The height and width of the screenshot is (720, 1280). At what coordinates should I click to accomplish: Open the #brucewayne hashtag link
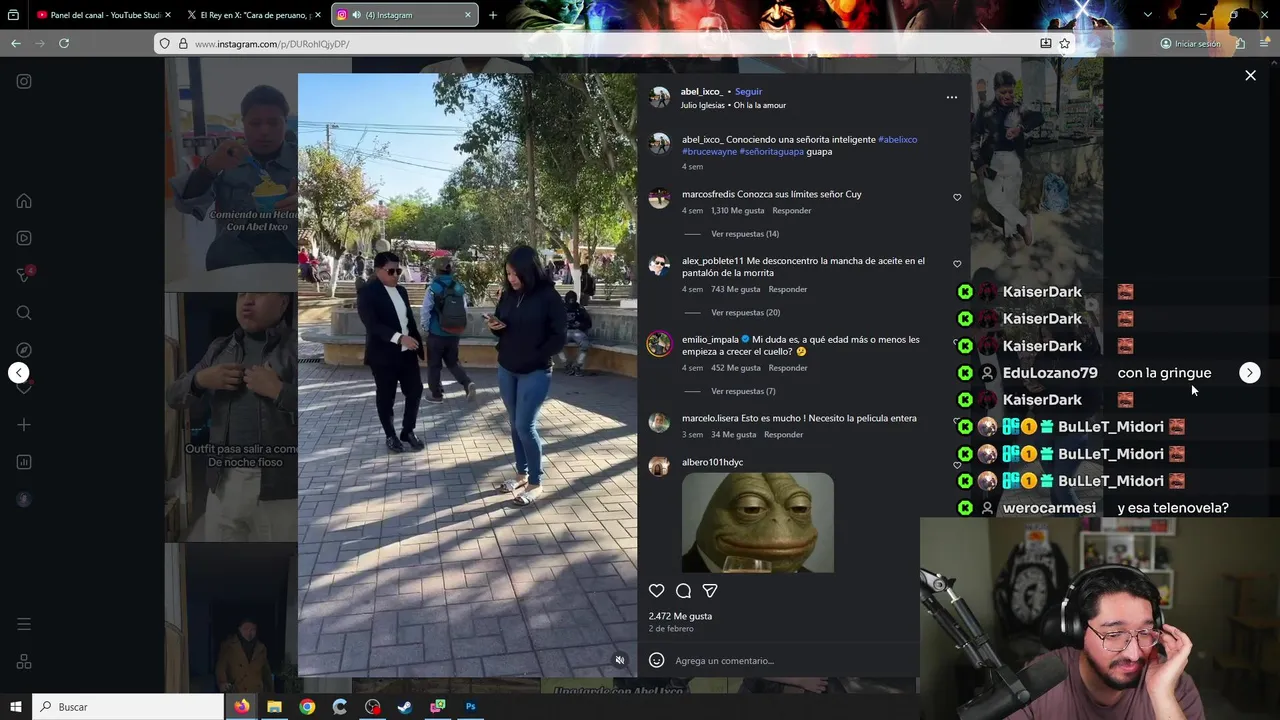[709, 152]
